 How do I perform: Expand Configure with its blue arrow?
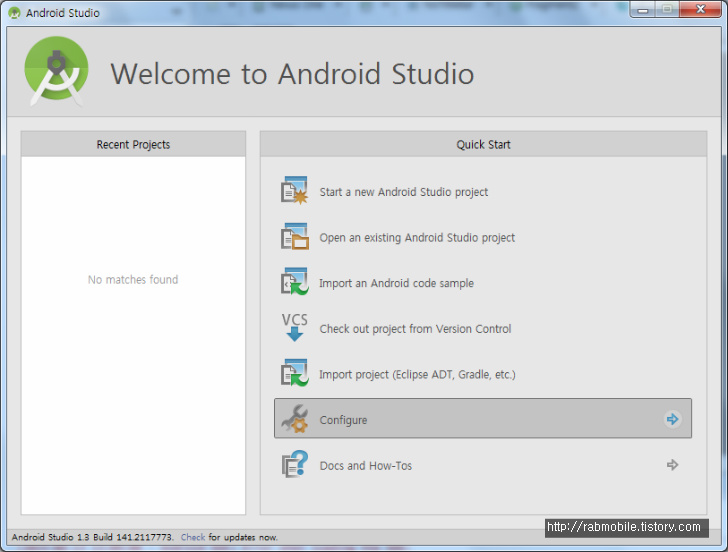[x=672, y=419]
